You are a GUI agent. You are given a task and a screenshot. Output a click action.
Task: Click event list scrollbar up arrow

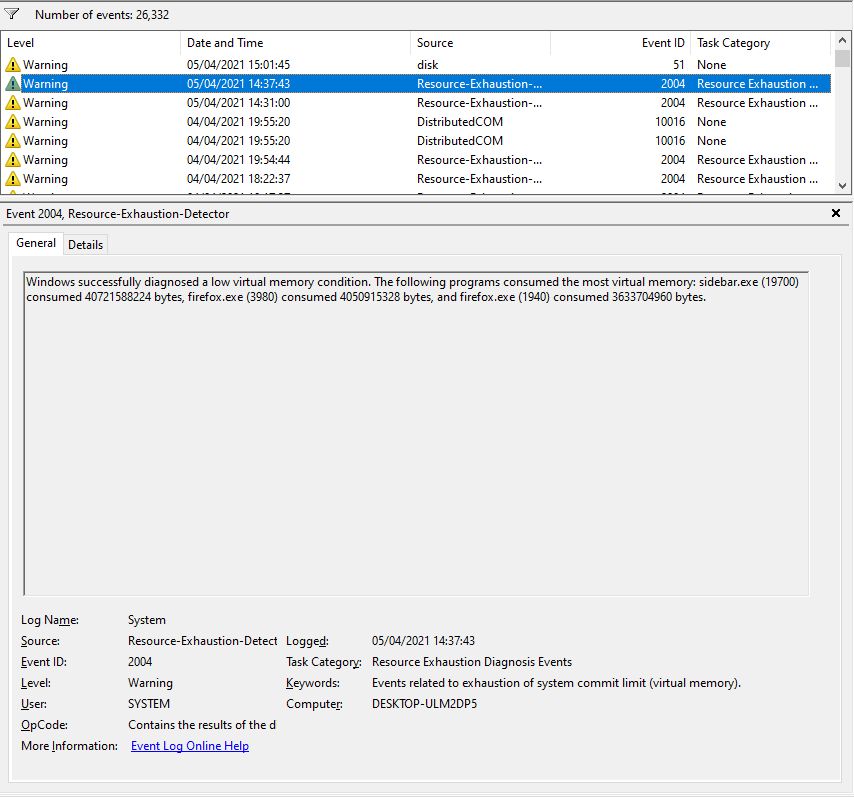coord(842,40)
